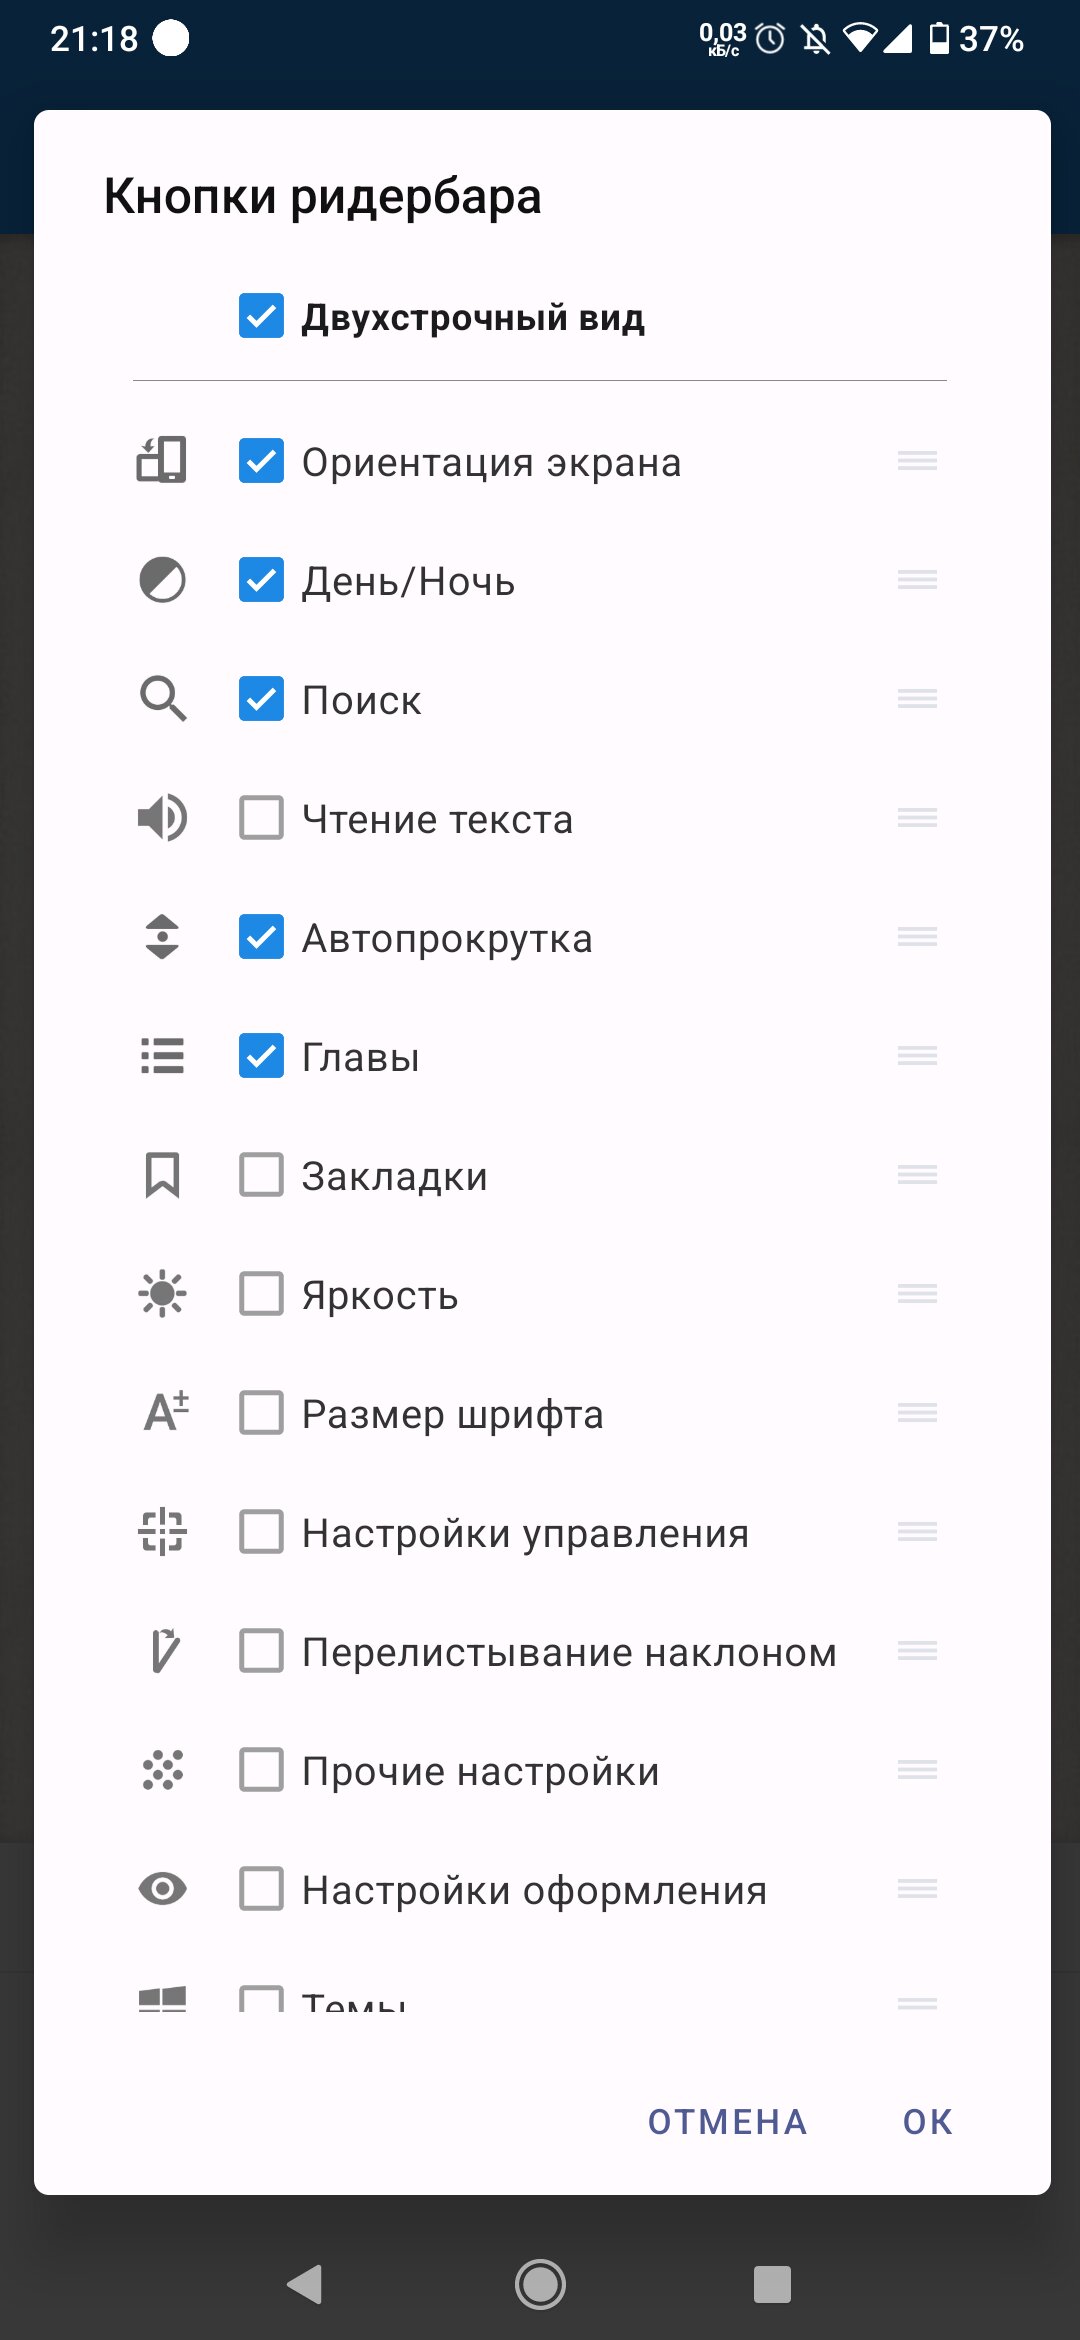
Task: Confirm with the OK button
Action: [928, 2122]
